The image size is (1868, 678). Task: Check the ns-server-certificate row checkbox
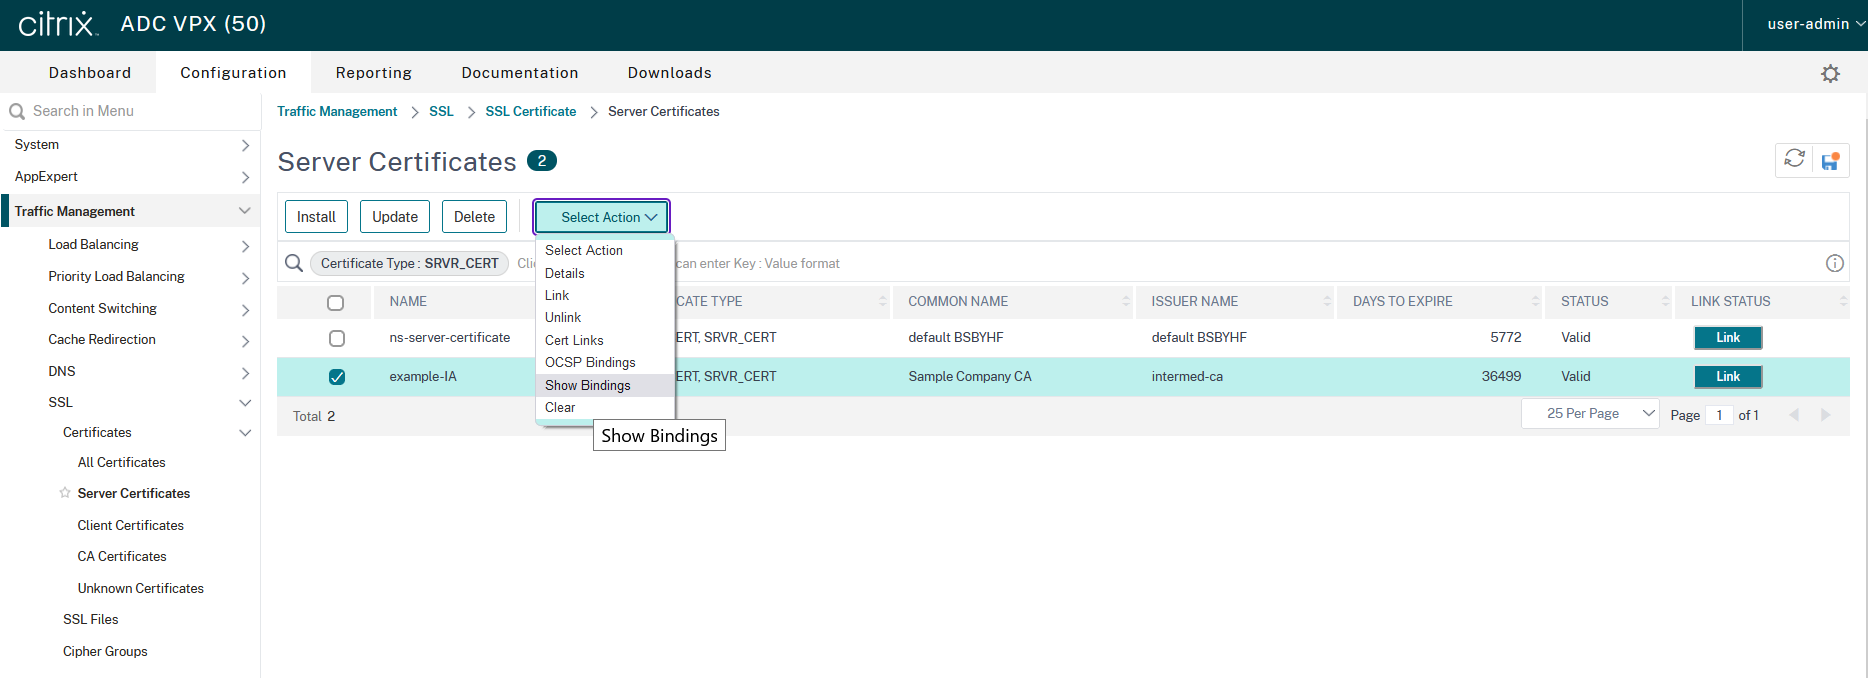[x=337, y=338]
